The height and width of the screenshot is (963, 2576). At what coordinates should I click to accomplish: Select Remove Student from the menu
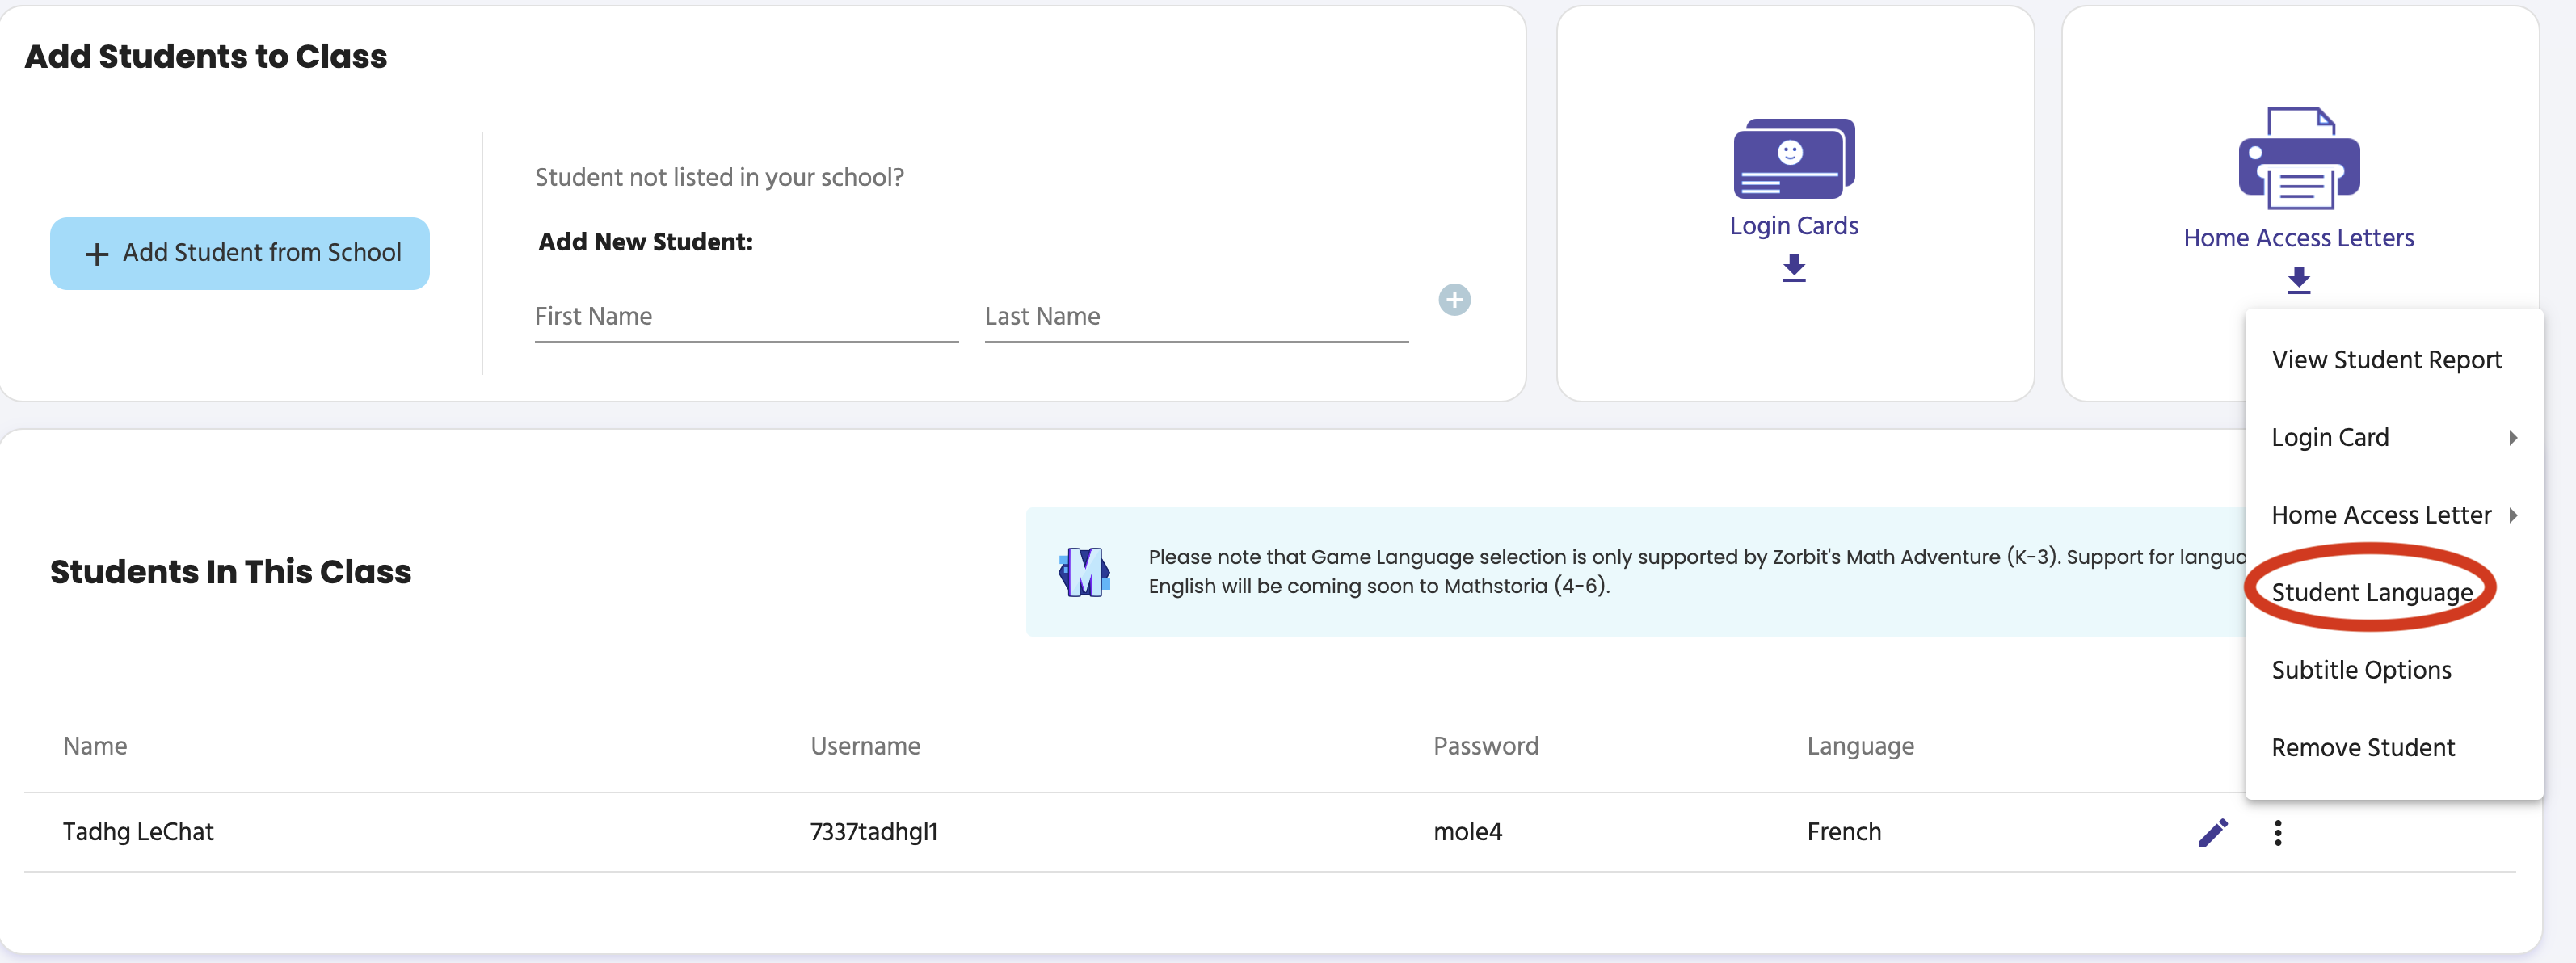[2362, 747]
